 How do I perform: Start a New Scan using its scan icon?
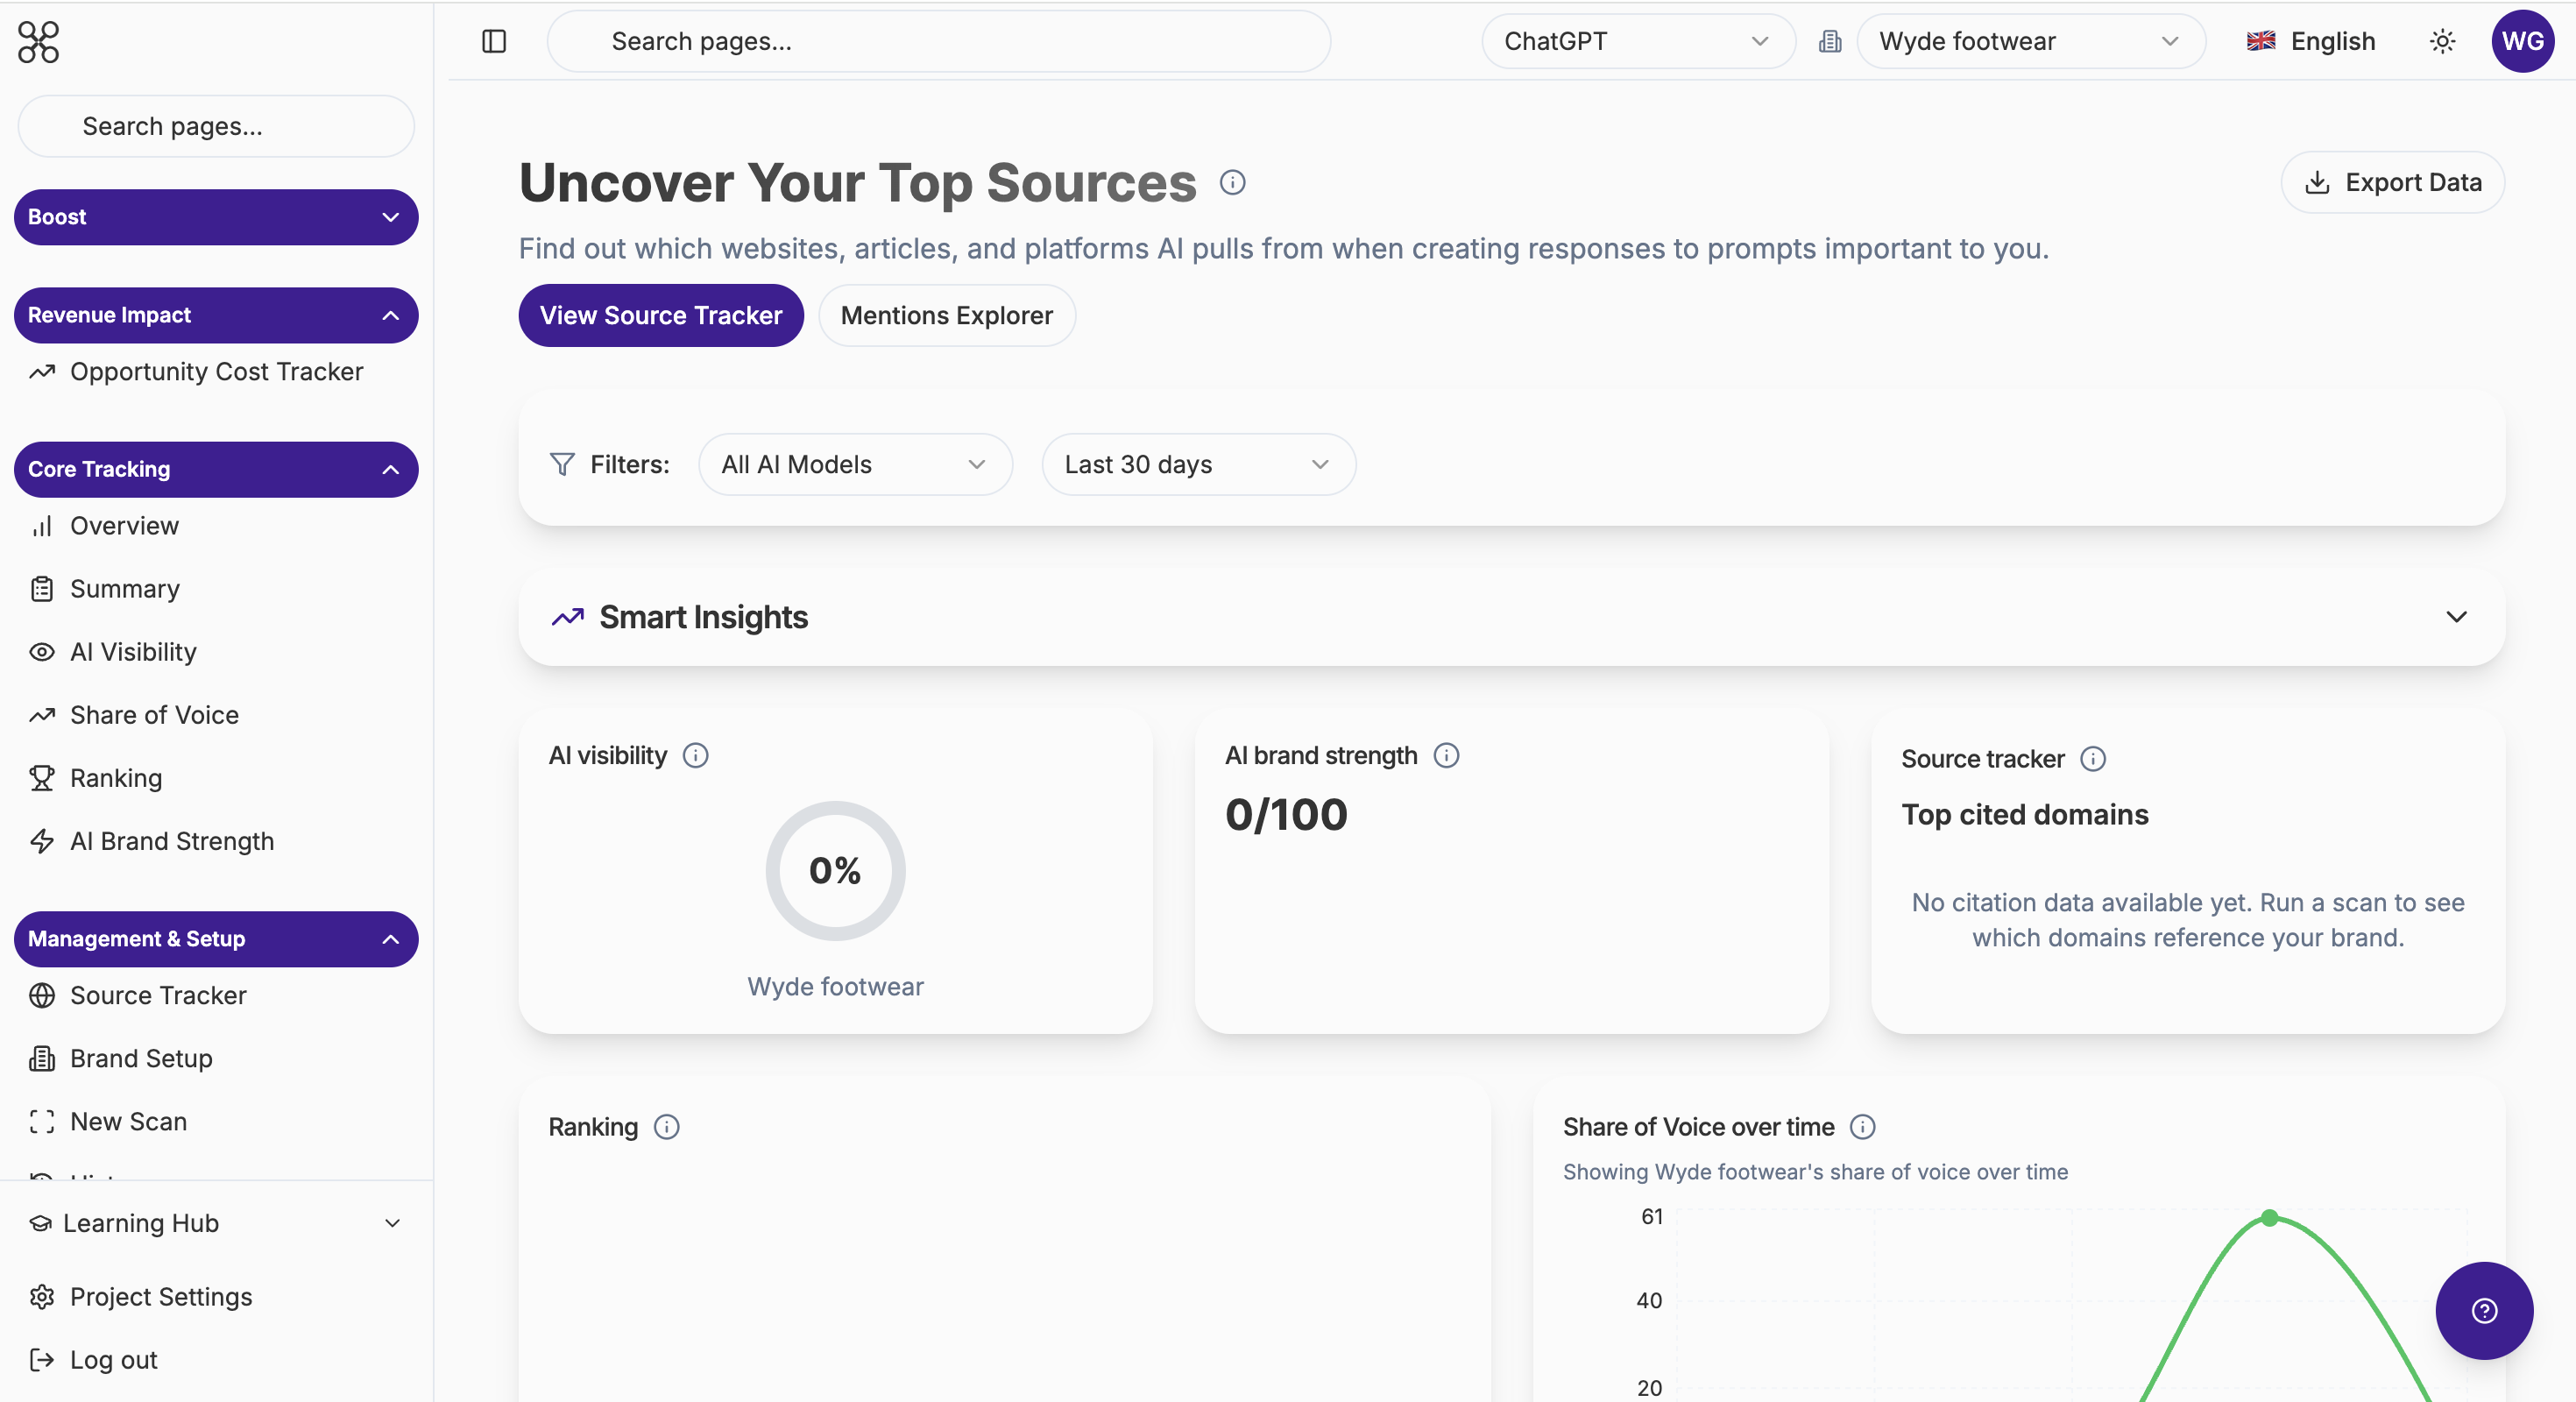(42, 1121)
